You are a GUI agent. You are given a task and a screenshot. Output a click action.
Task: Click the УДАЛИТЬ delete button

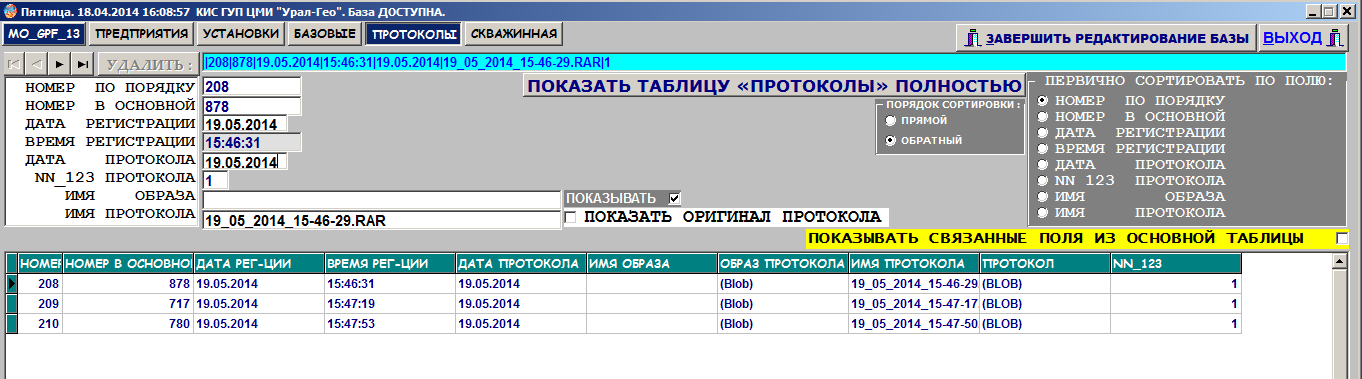[x=148, y=65]
